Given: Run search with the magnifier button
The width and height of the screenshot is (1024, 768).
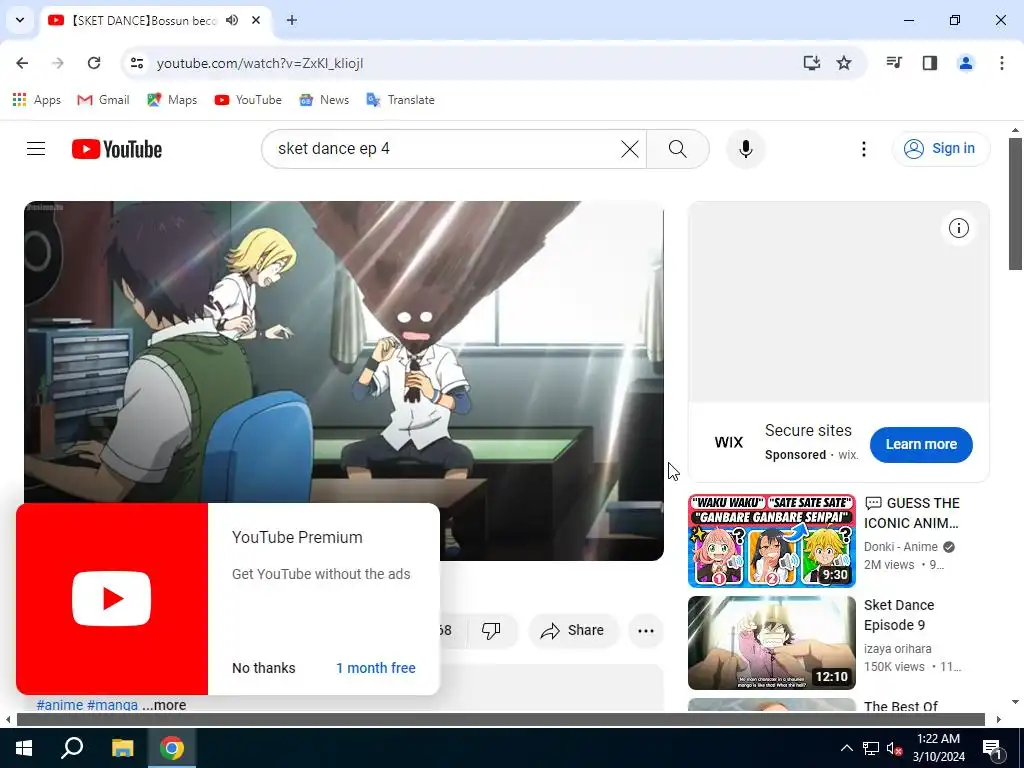Looking at the screenshot, I should (677, 149).
